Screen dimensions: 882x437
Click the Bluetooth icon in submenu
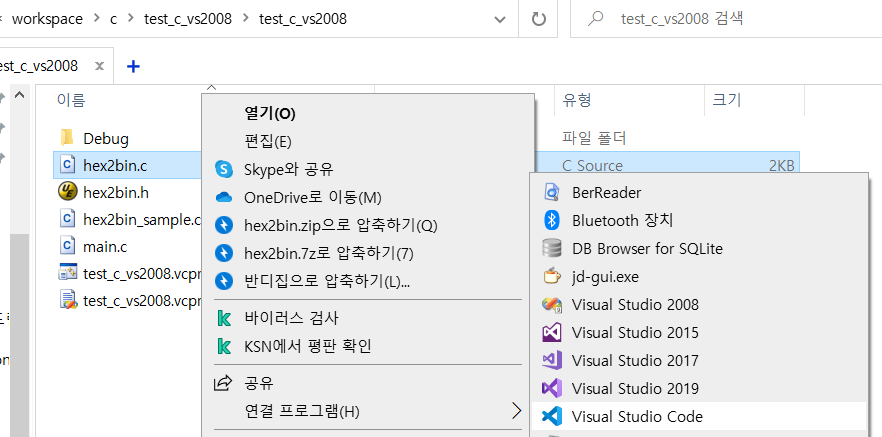(x=551, y=220)
